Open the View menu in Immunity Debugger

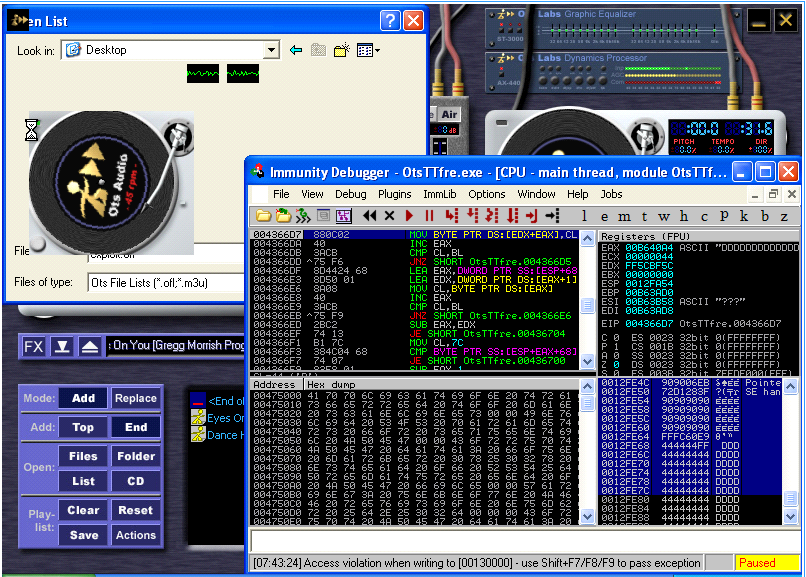click(312, 194)
